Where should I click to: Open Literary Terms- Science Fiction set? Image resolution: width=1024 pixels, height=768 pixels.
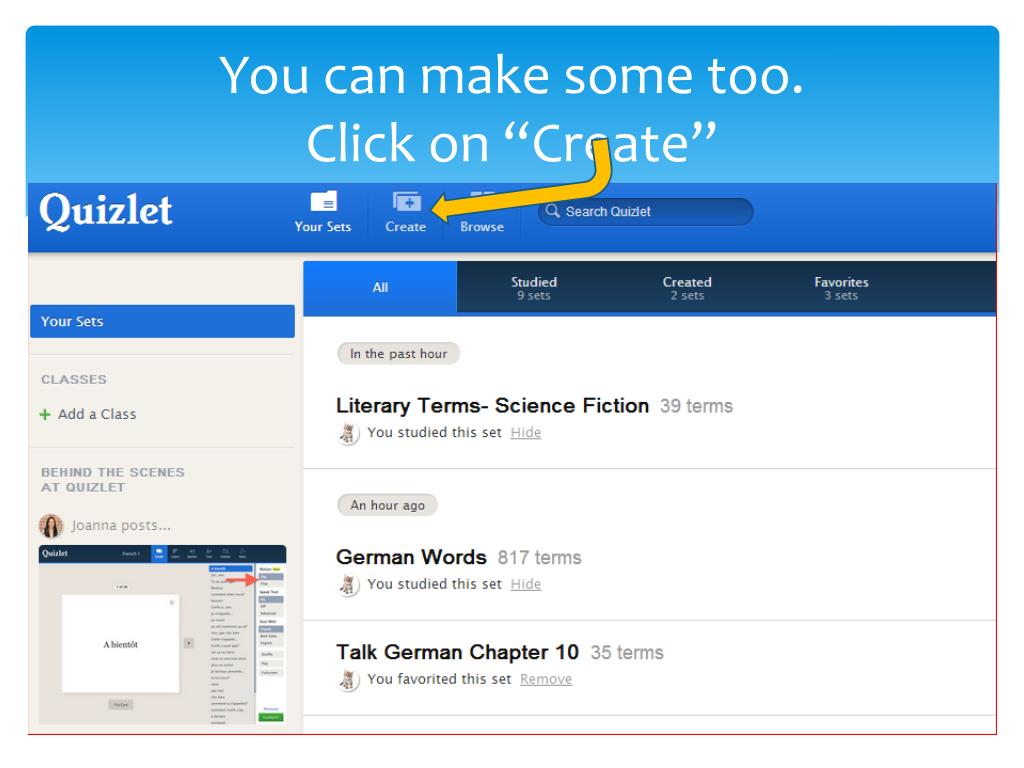tap(492, 406)
